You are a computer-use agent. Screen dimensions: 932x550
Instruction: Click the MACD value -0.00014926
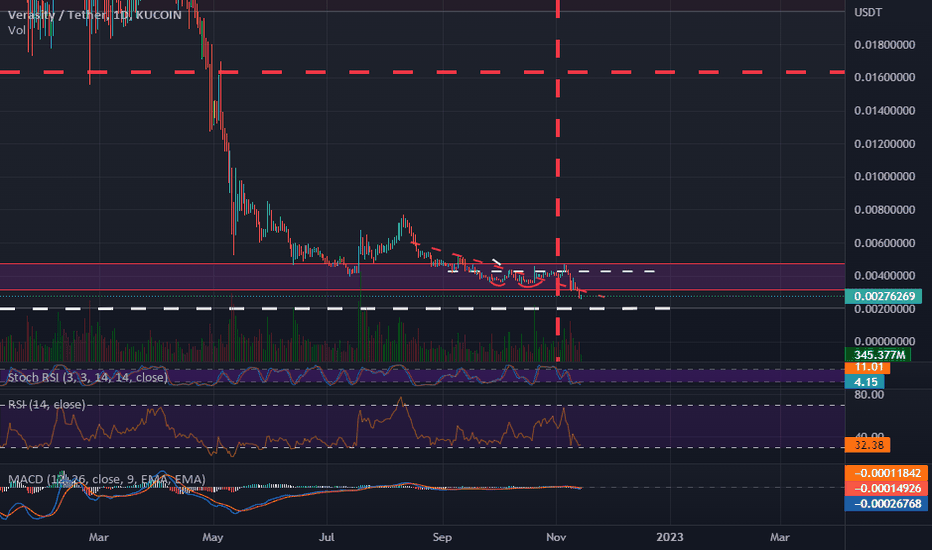[886, 488]
